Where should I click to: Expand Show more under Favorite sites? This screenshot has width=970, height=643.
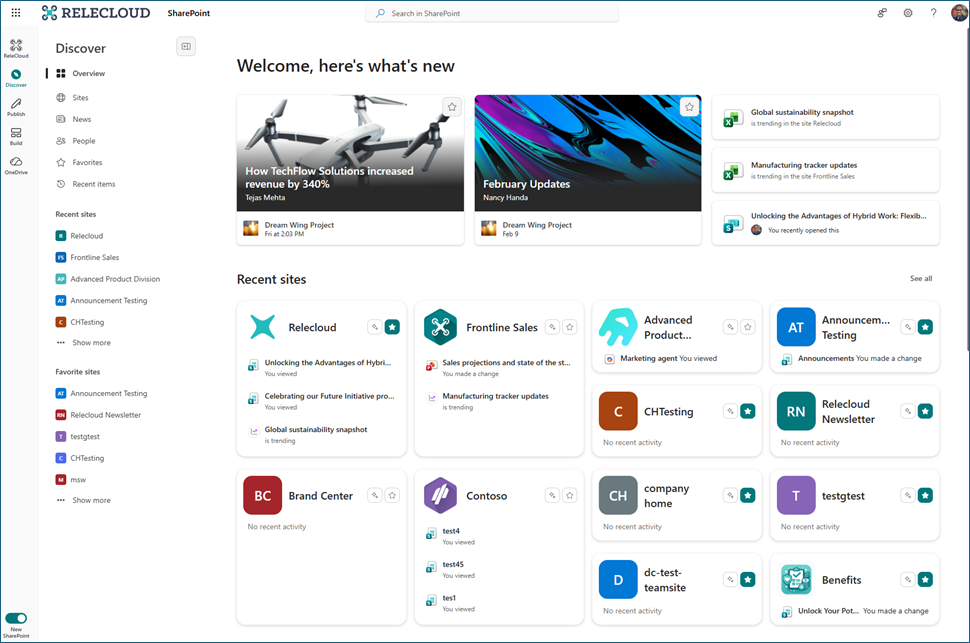pyautogui.click(x=91, y=500)
